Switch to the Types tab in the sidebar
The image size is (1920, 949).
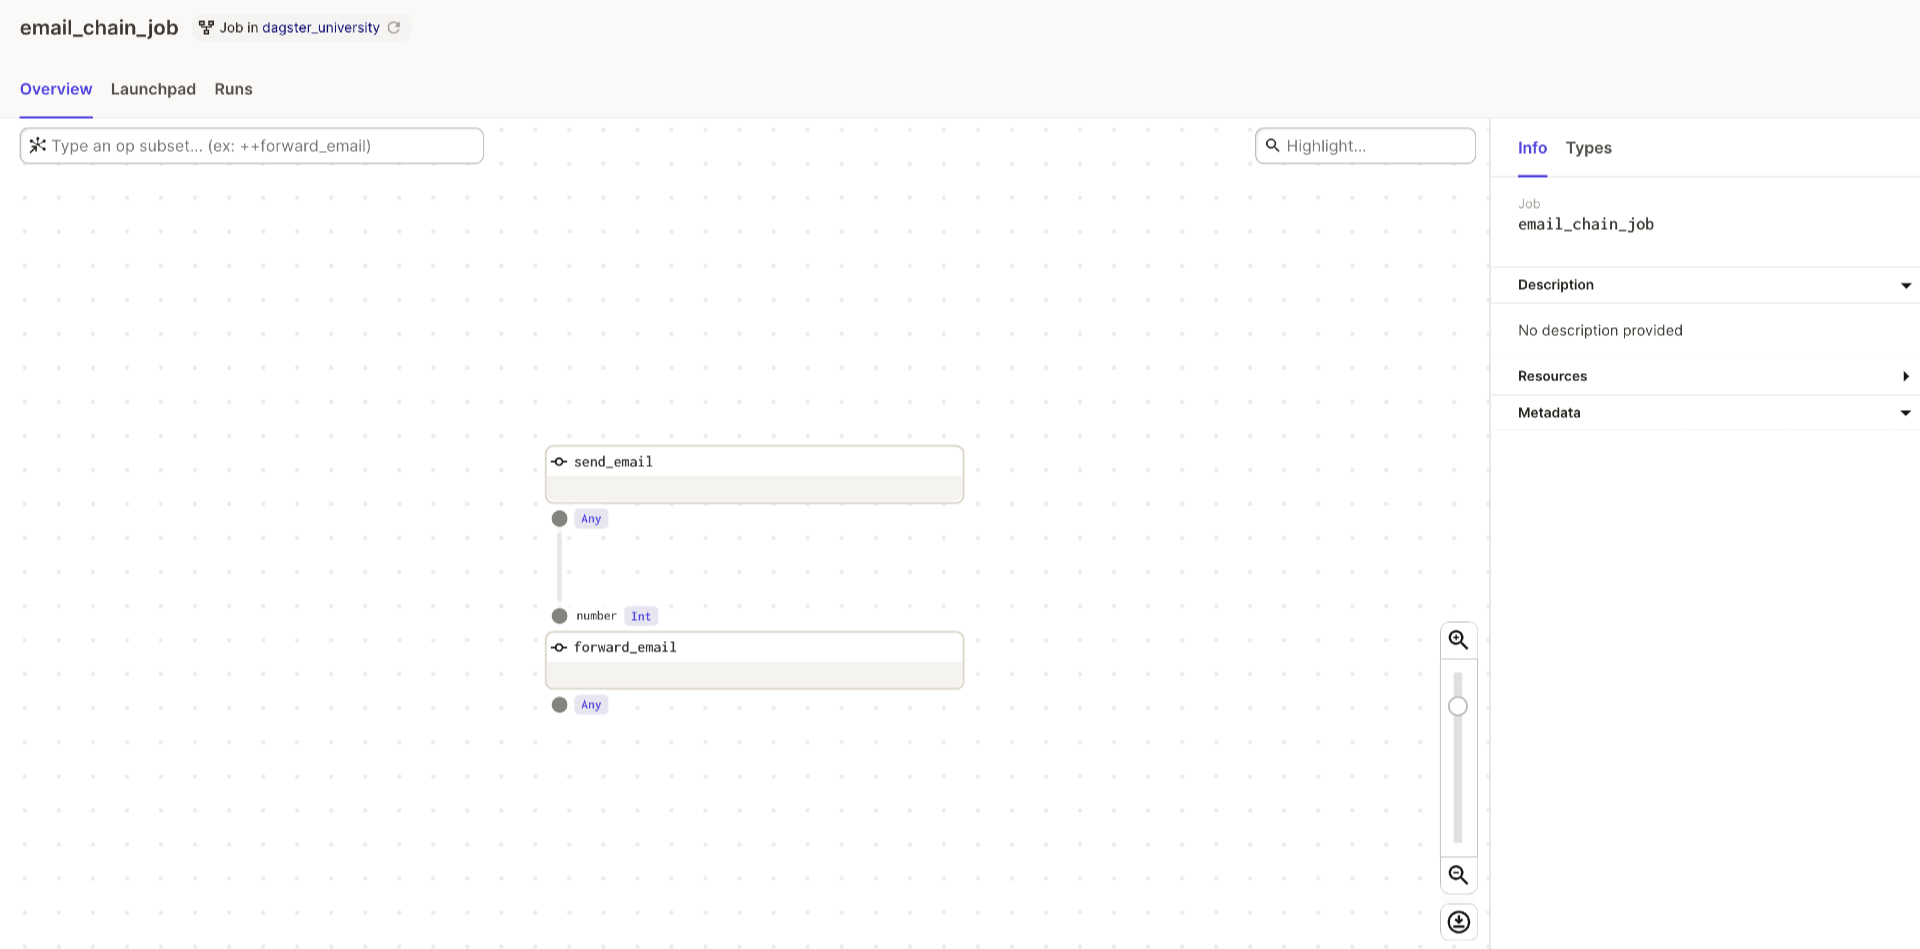click(x=1588, y=147)
